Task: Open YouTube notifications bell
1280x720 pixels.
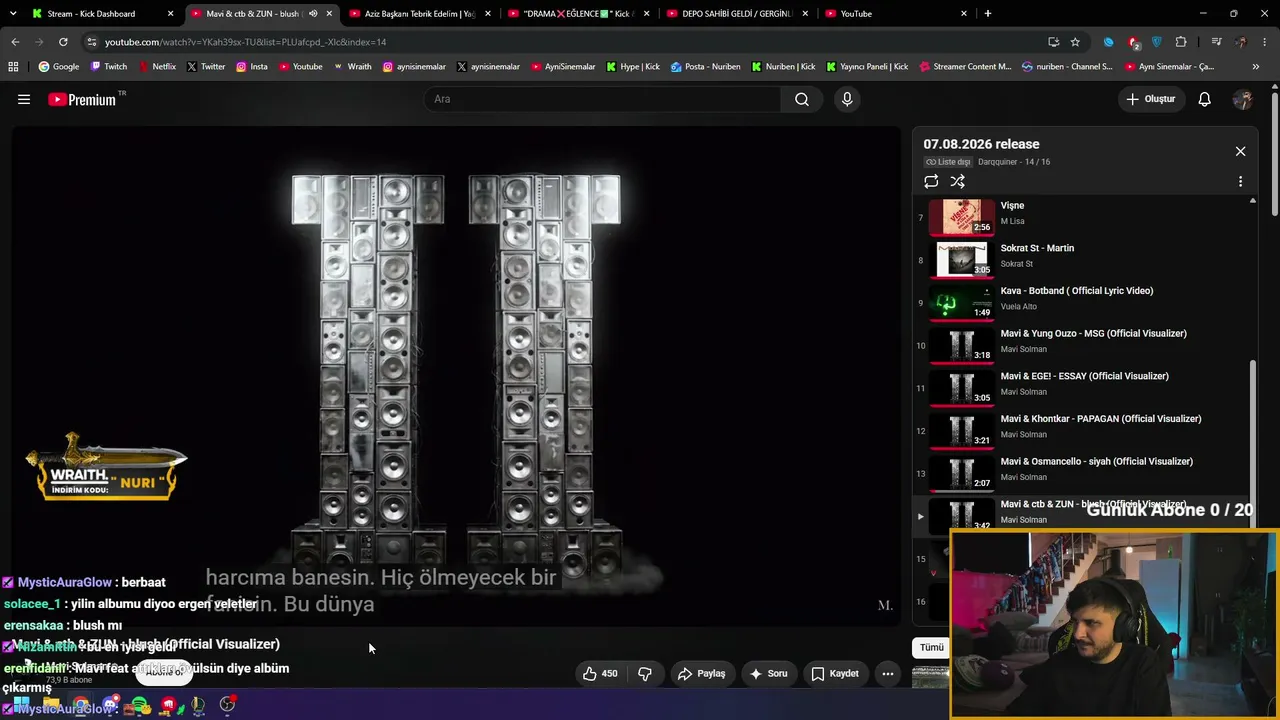Action: (x=1205, y=99)
